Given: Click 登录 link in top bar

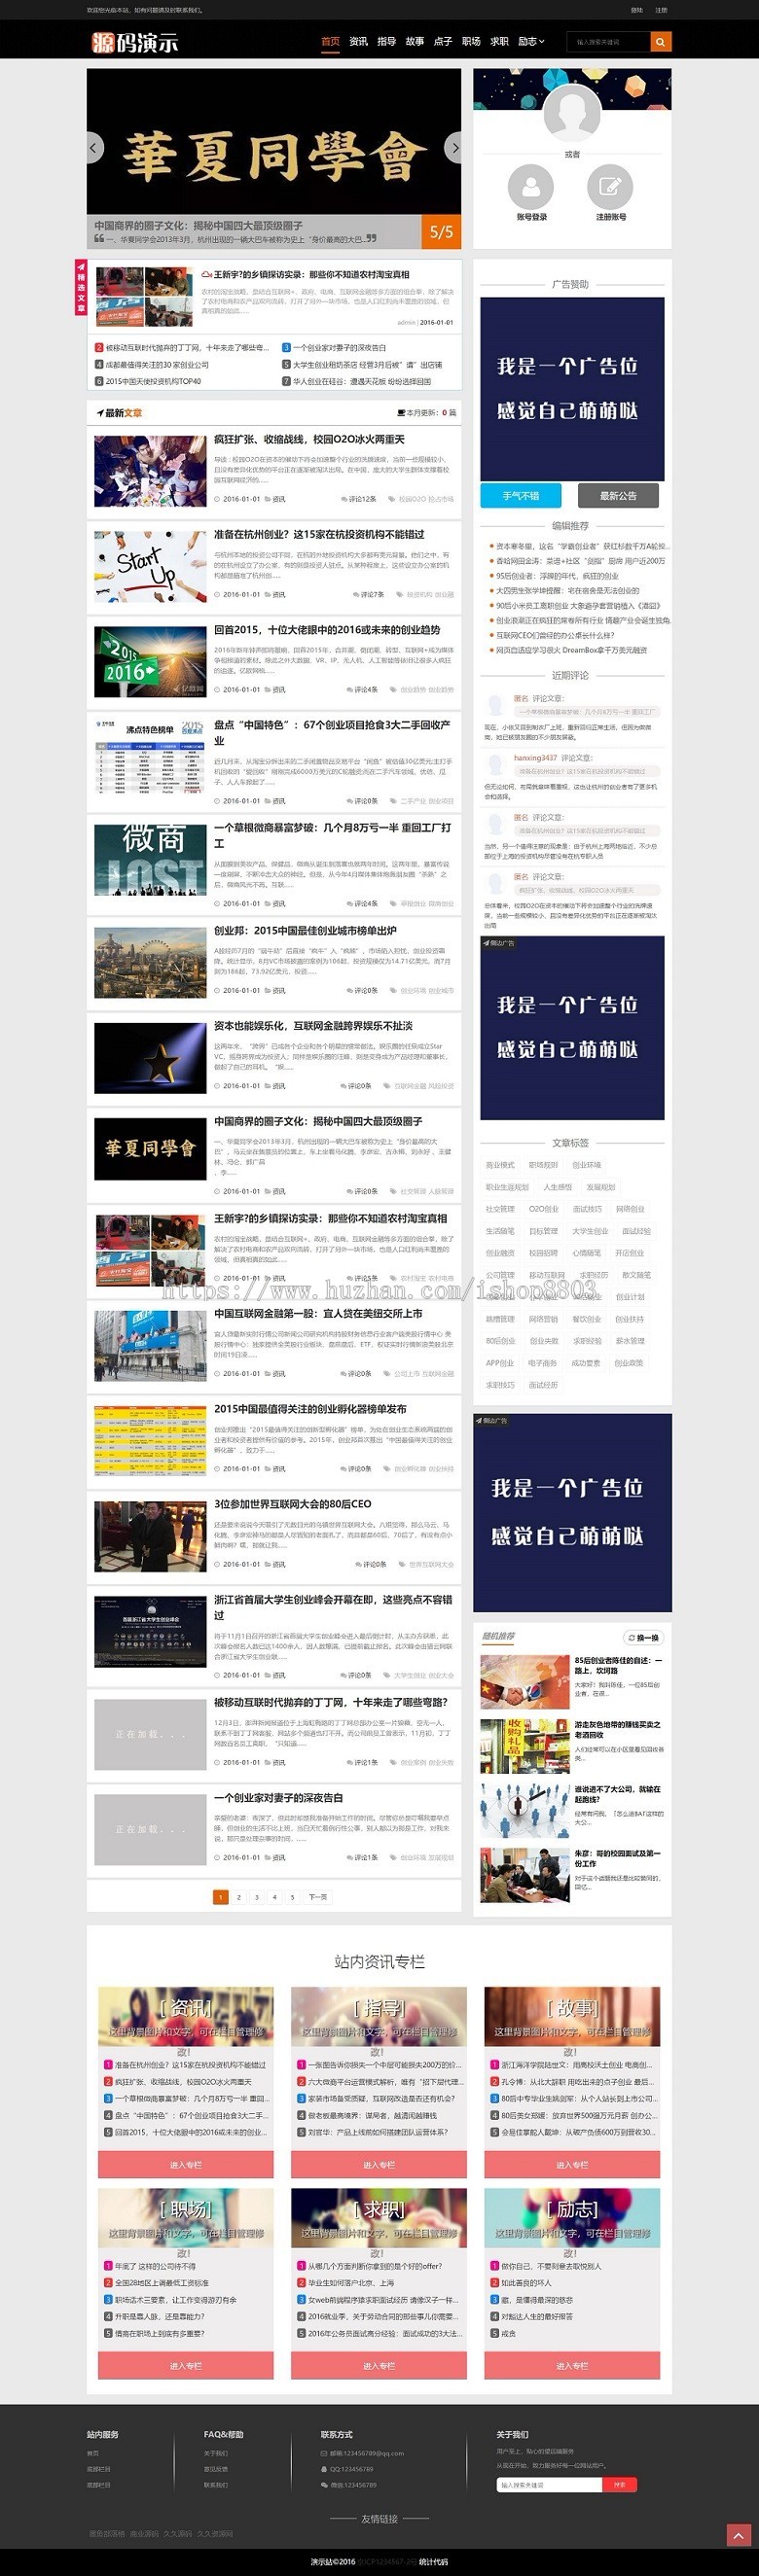Looking at the screenshot, I should coord(637,10).
